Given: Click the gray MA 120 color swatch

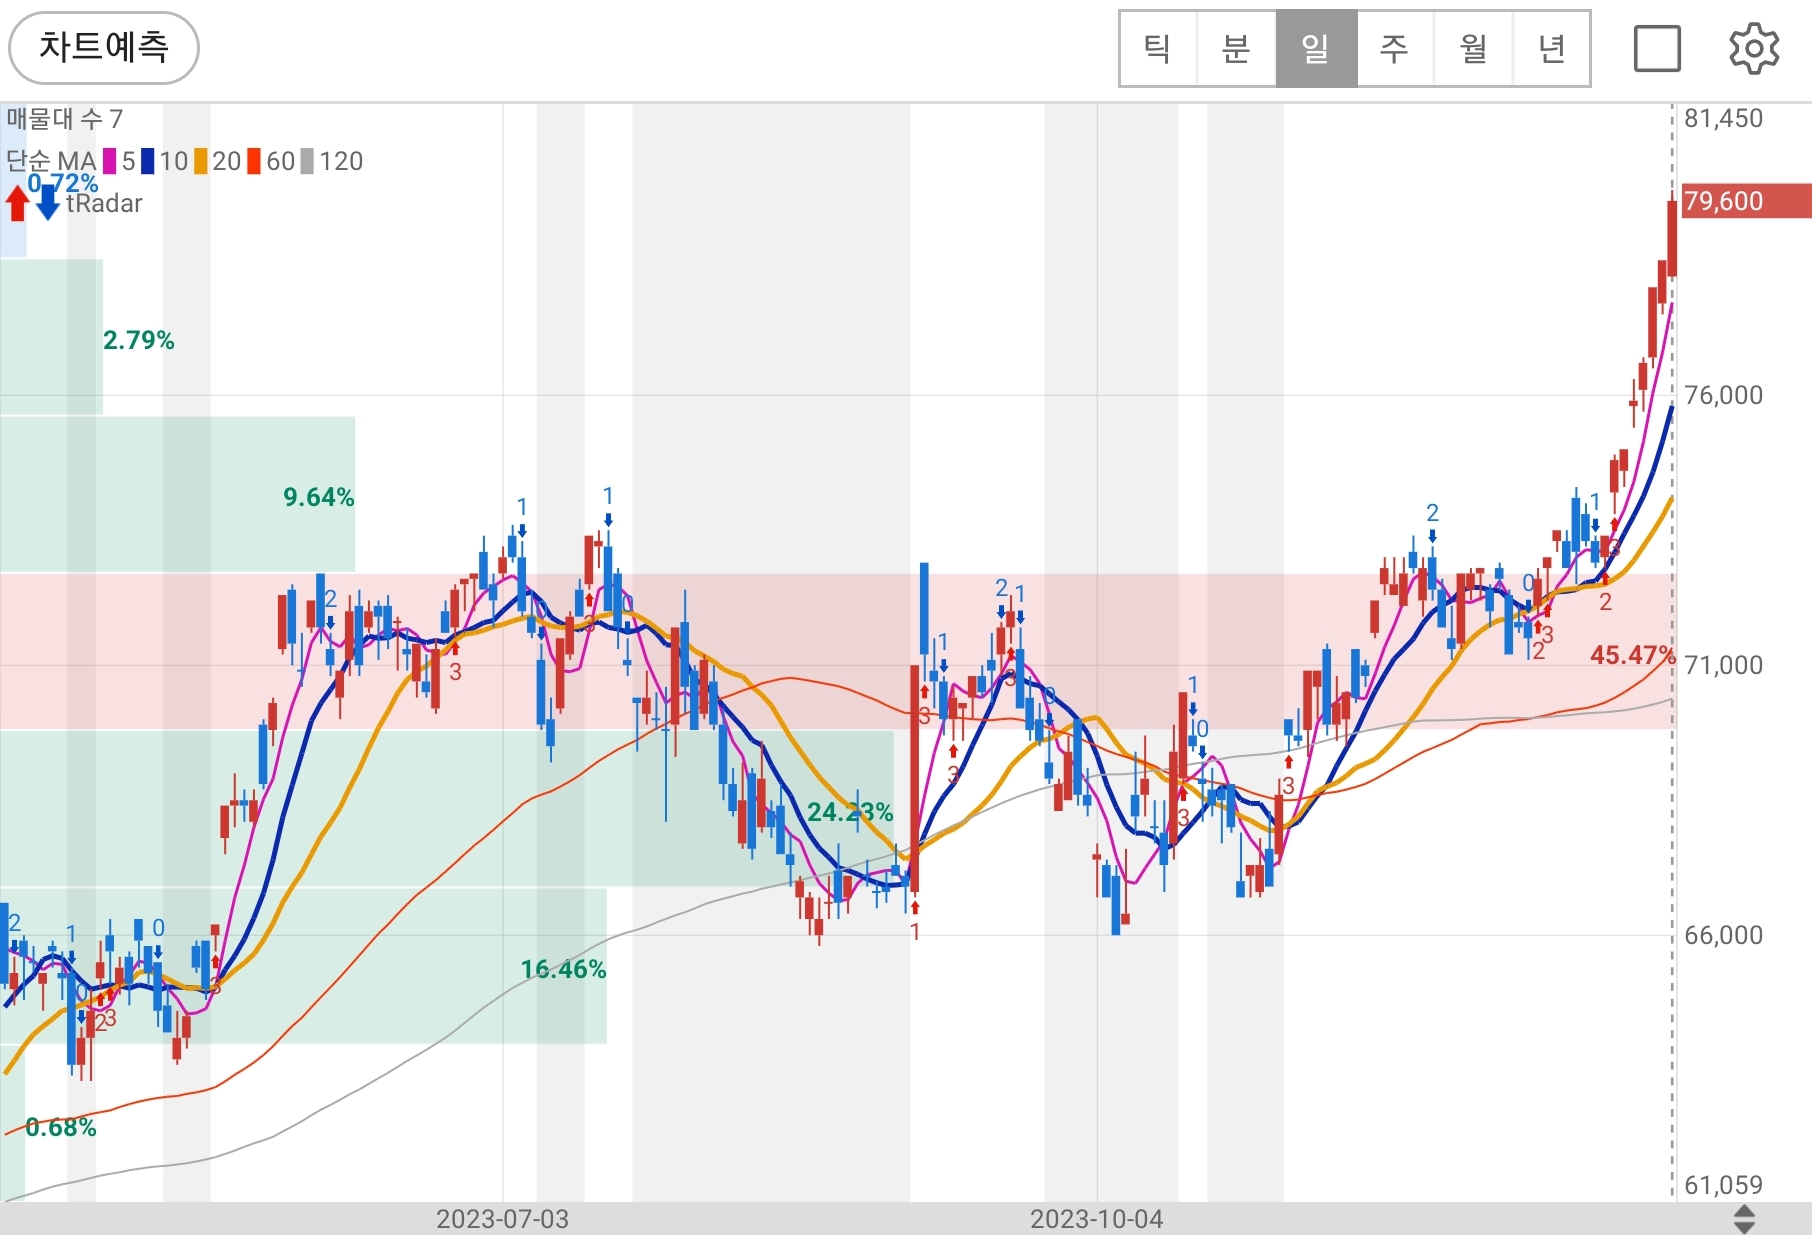Looking at the screenshot, I should tap(308, 161).
